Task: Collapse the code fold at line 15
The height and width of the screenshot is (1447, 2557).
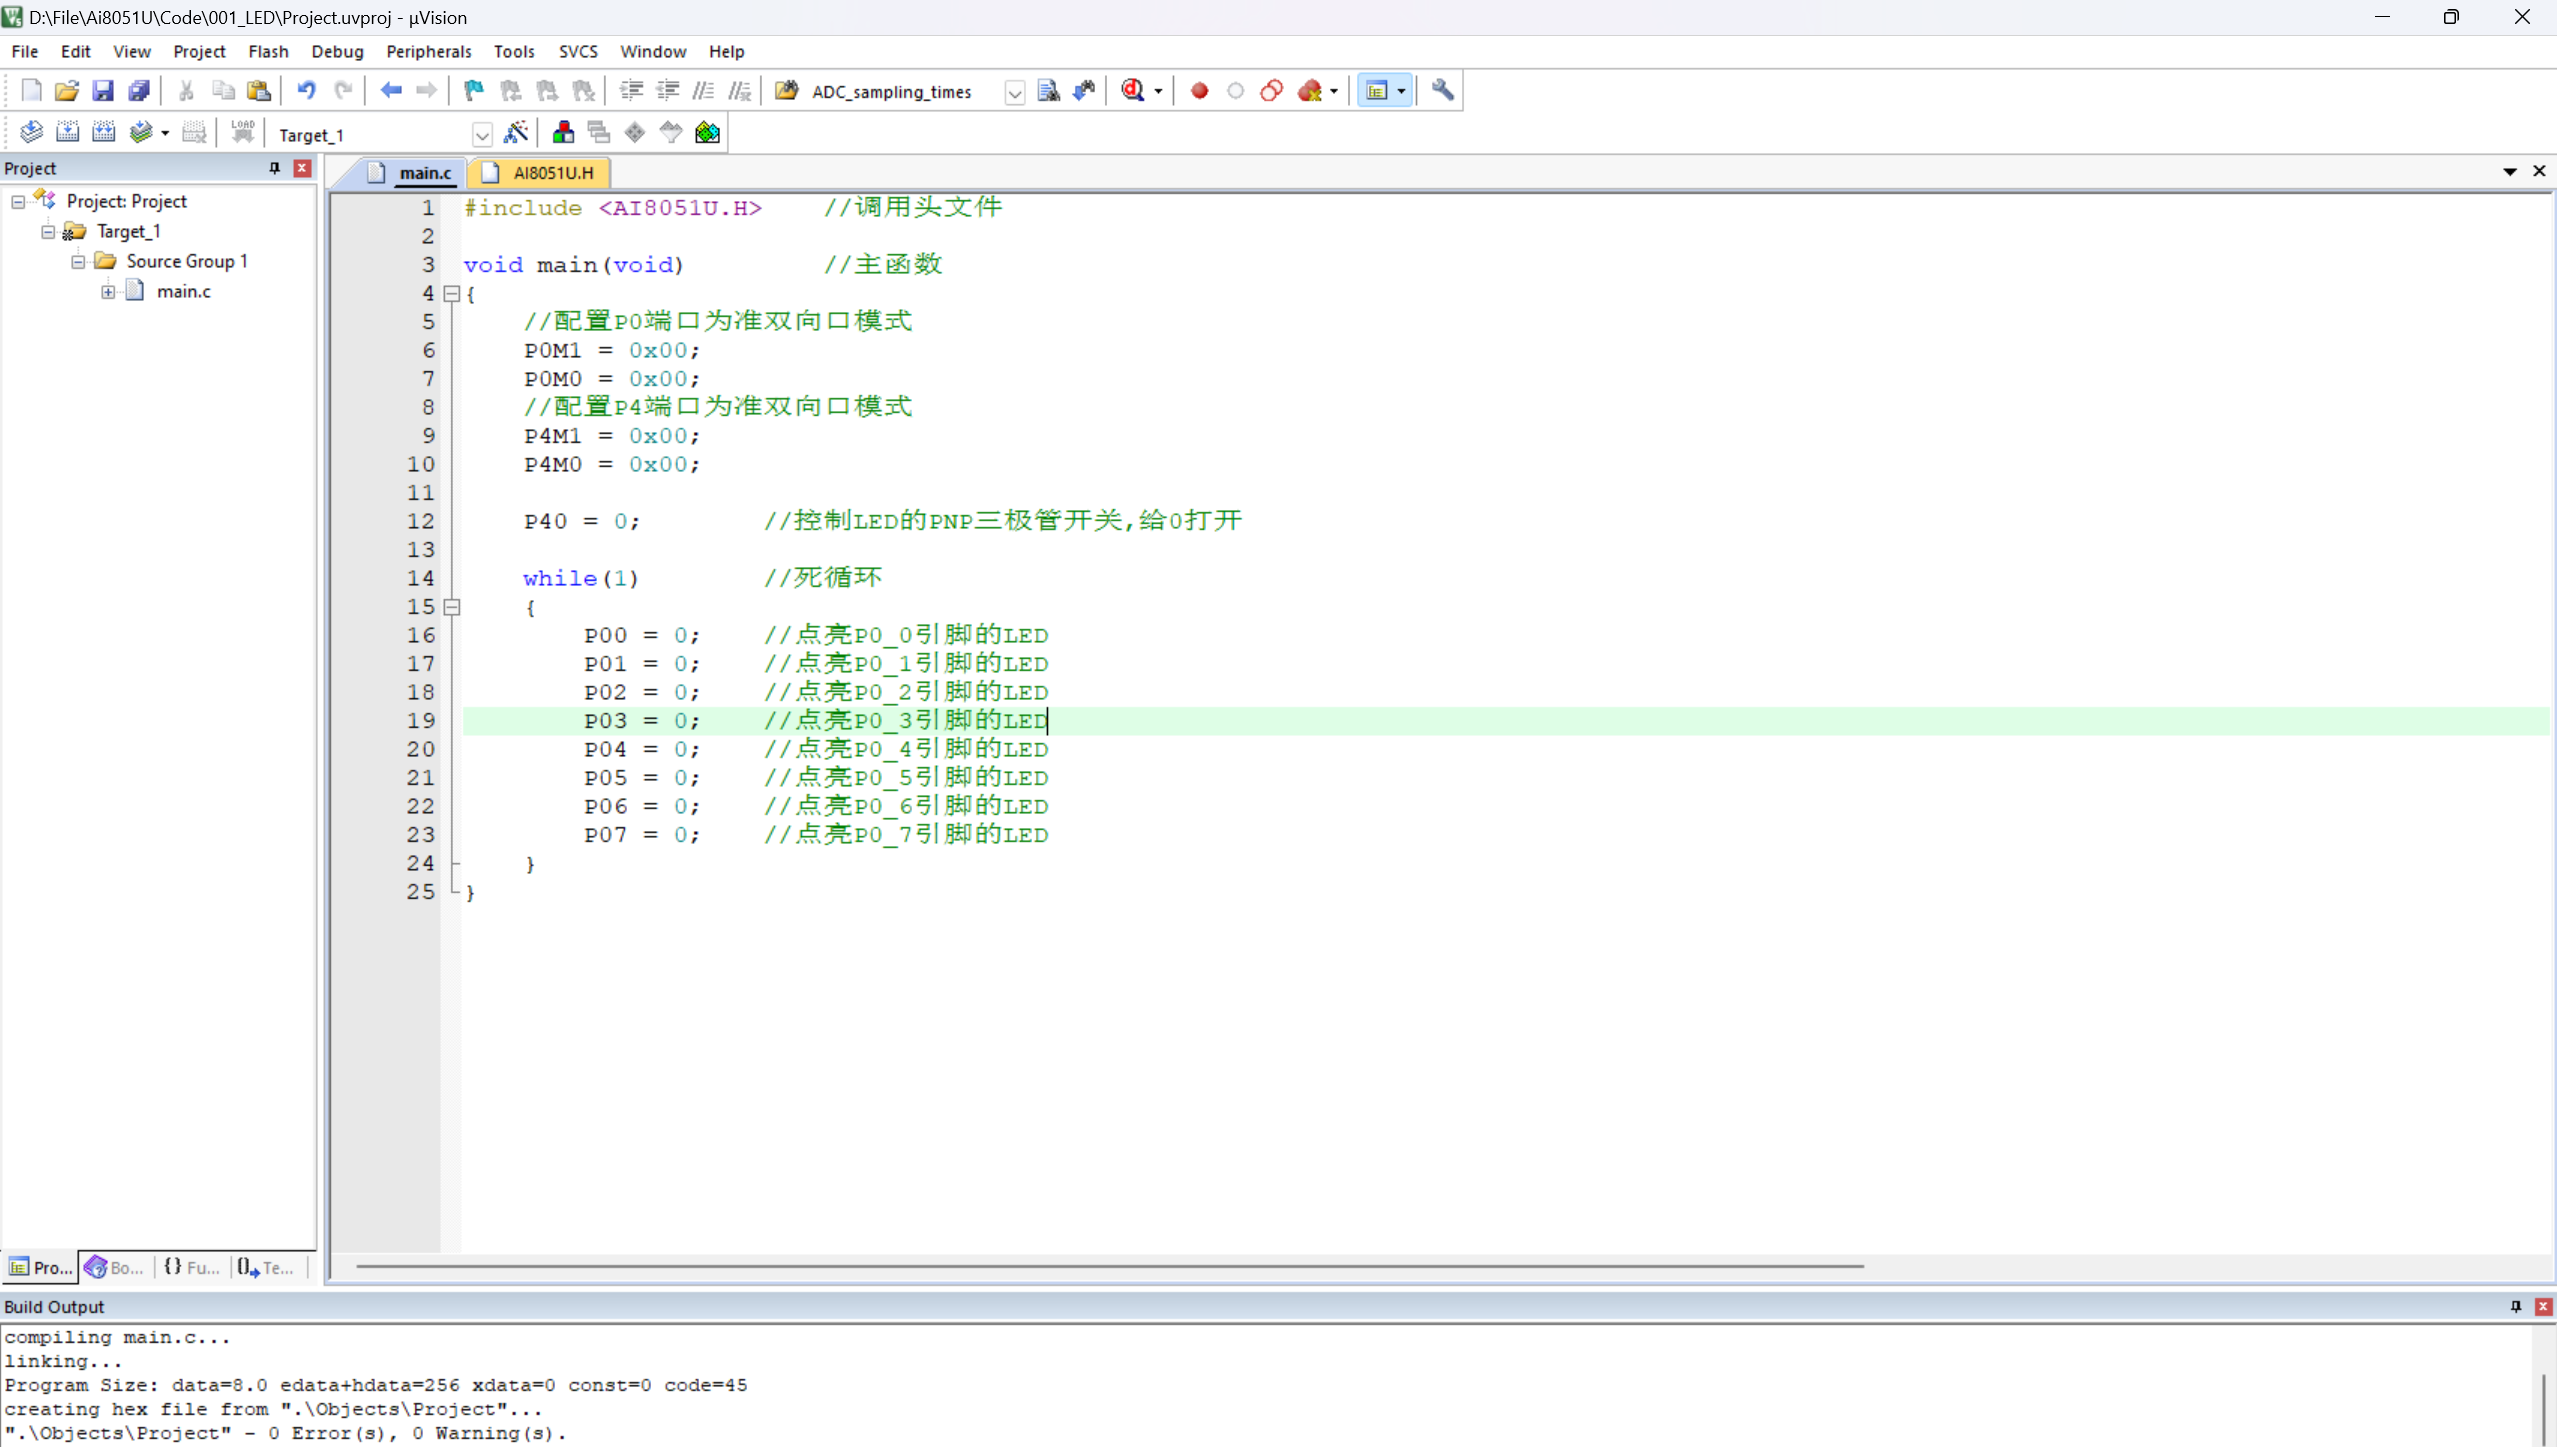Action: point(452,607)
